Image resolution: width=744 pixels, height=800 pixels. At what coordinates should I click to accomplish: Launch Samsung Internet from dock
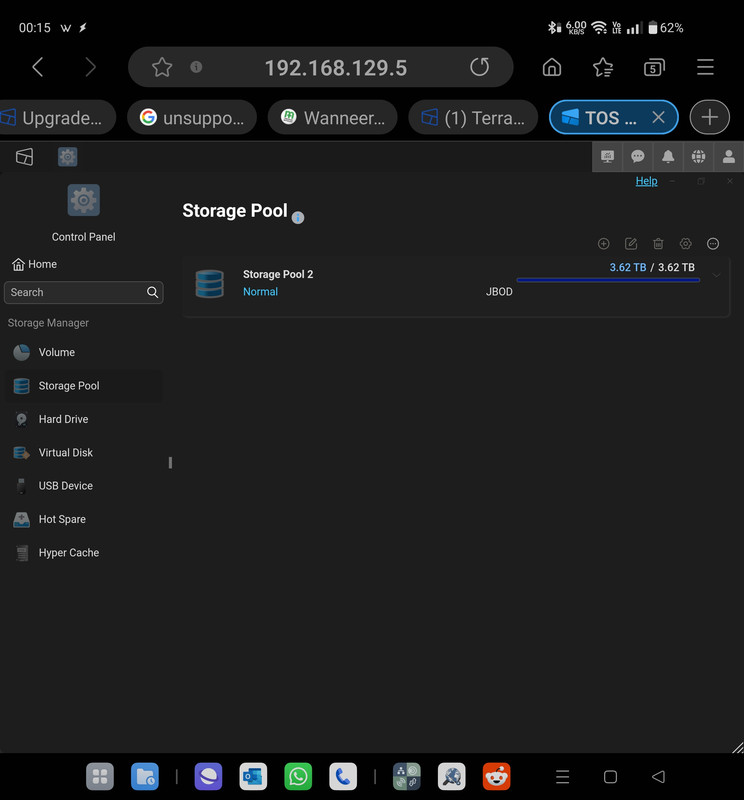208,777
